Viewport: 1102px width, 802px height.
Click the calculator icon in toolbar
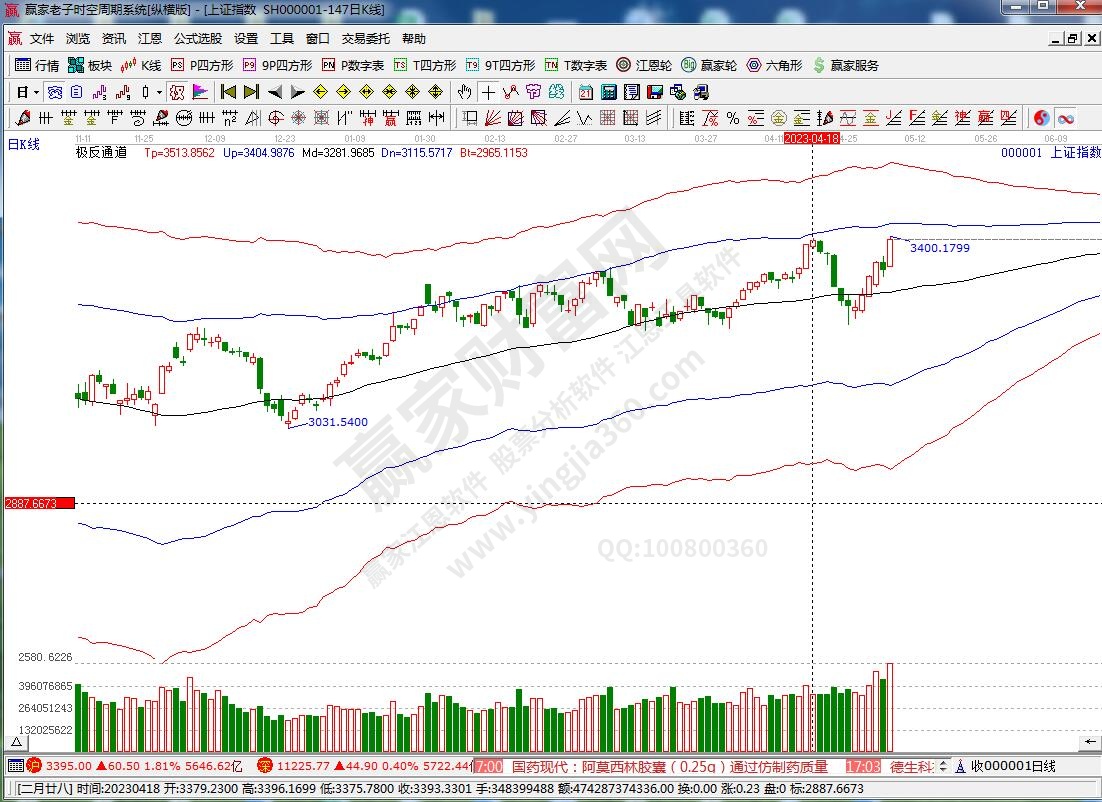pyautogui.click(x=609, y=92)
